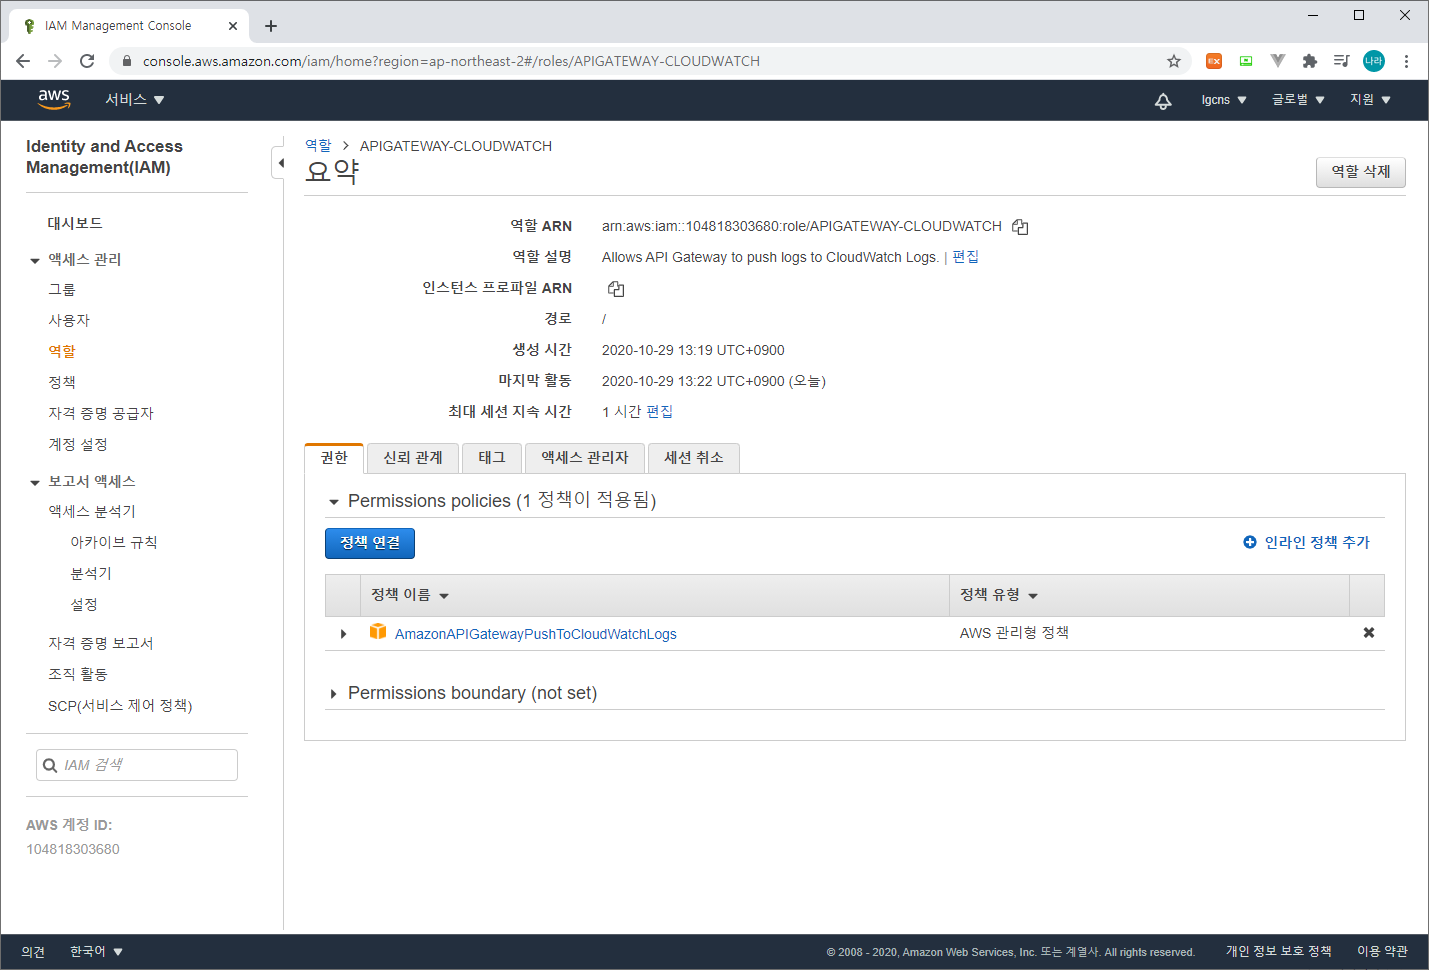
Task: Collapse the 액세스 관리 sidebar section
Action: coord(35,261)
